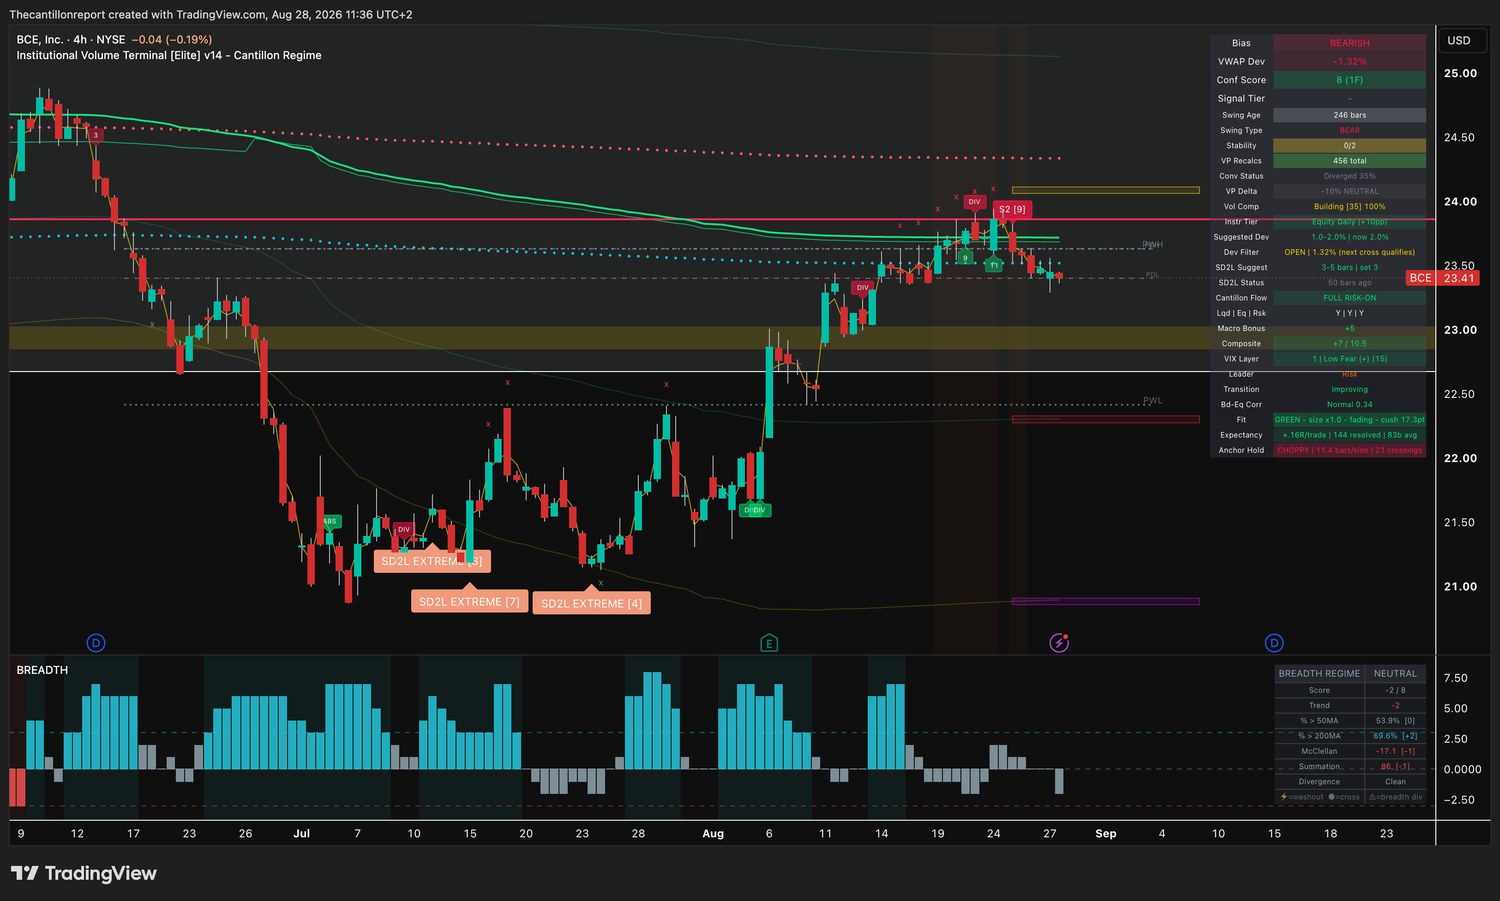
Task: Click the McClellan value -17.1
Action: coord(1395,751)
